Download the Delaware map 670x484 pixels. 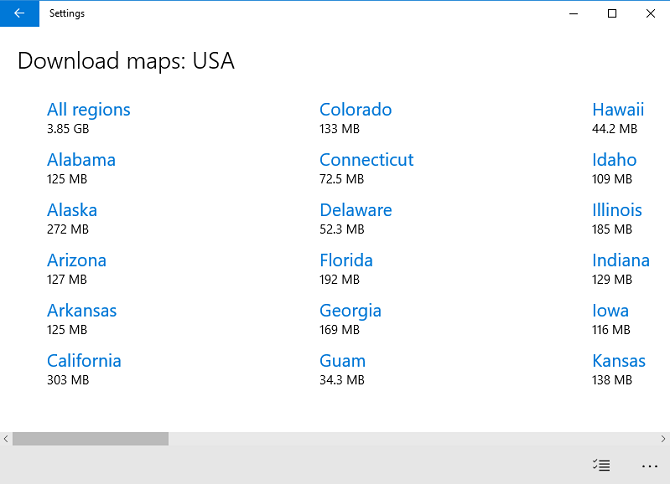coord(356,210)
